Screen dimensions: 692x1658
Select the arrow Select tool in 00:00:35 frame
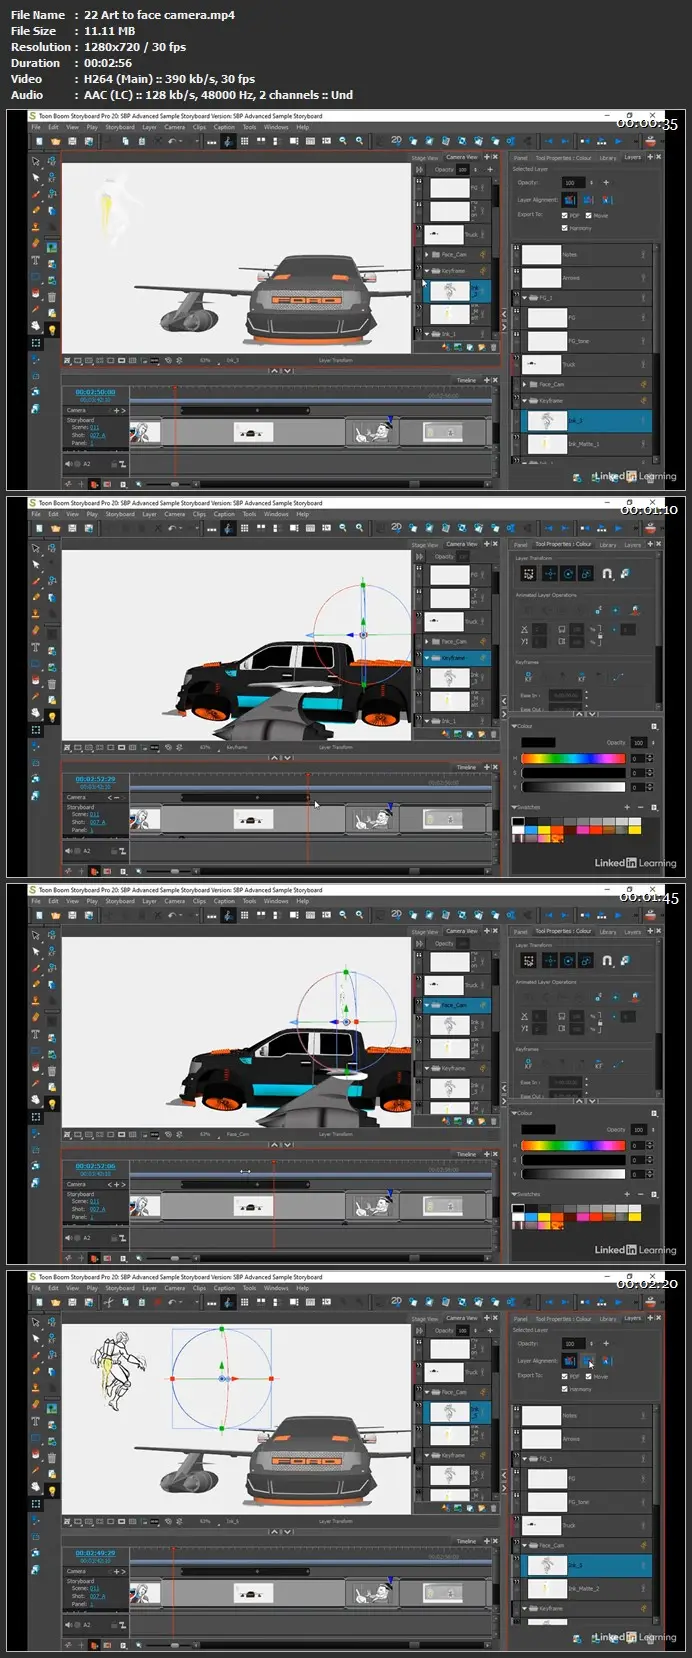point(36,161)
